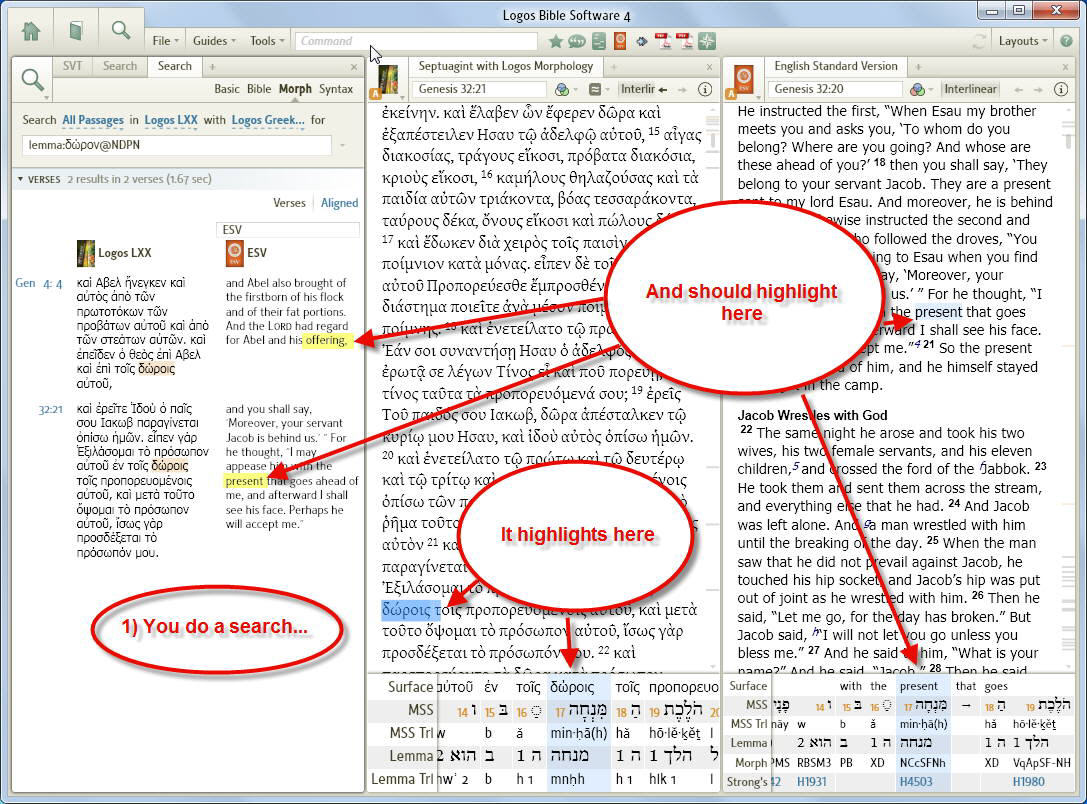Select Syntax search type
The height and width of the screenshot is (804, 1087).
[336, 89]
